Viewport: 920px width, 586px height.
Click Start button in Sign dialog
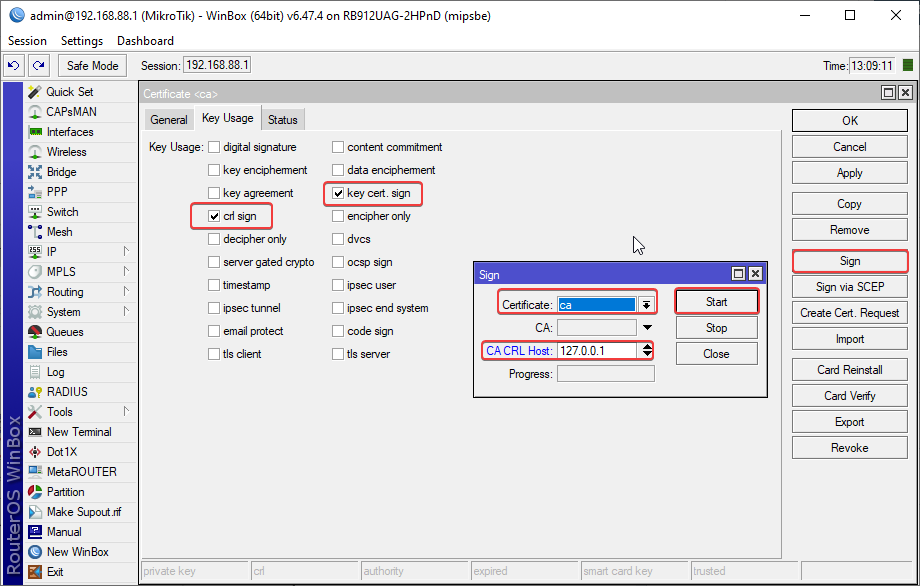pyautogui.click(x=716, y=302)
